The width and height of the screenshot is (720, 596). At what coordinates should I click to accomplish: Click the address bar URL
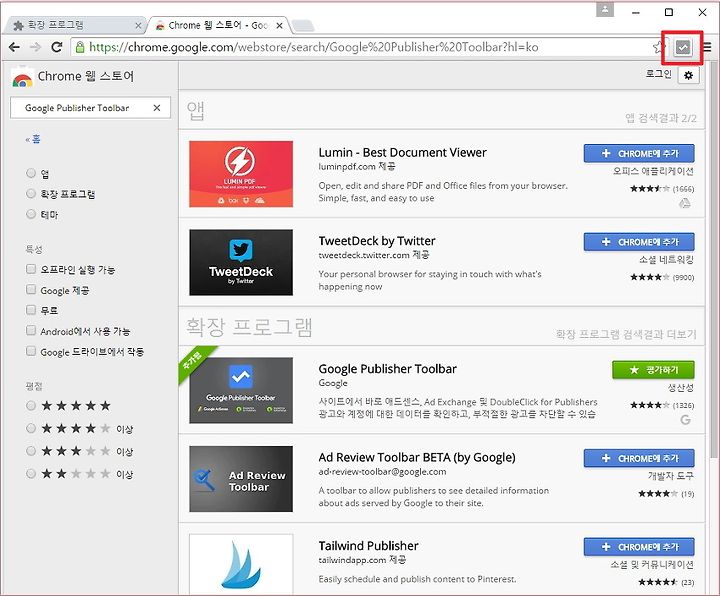pos(314,47)
